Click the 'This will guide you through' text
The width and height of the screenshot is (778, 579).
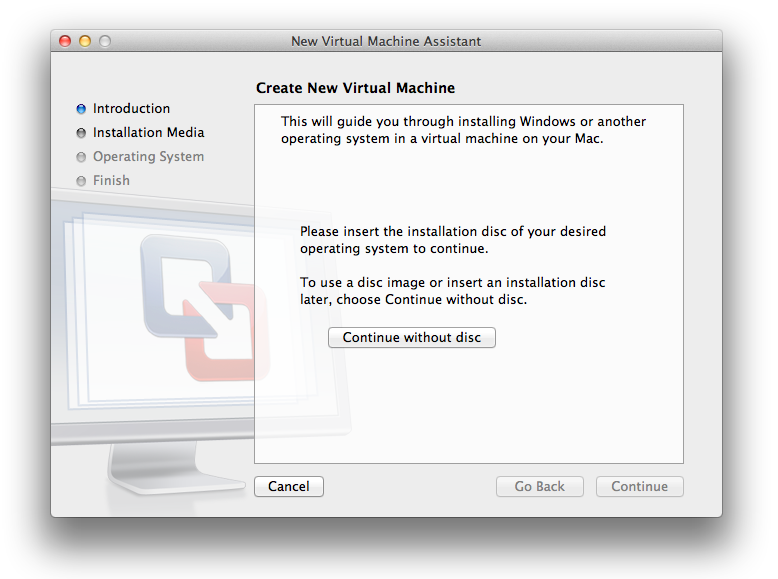click(463, 130)
